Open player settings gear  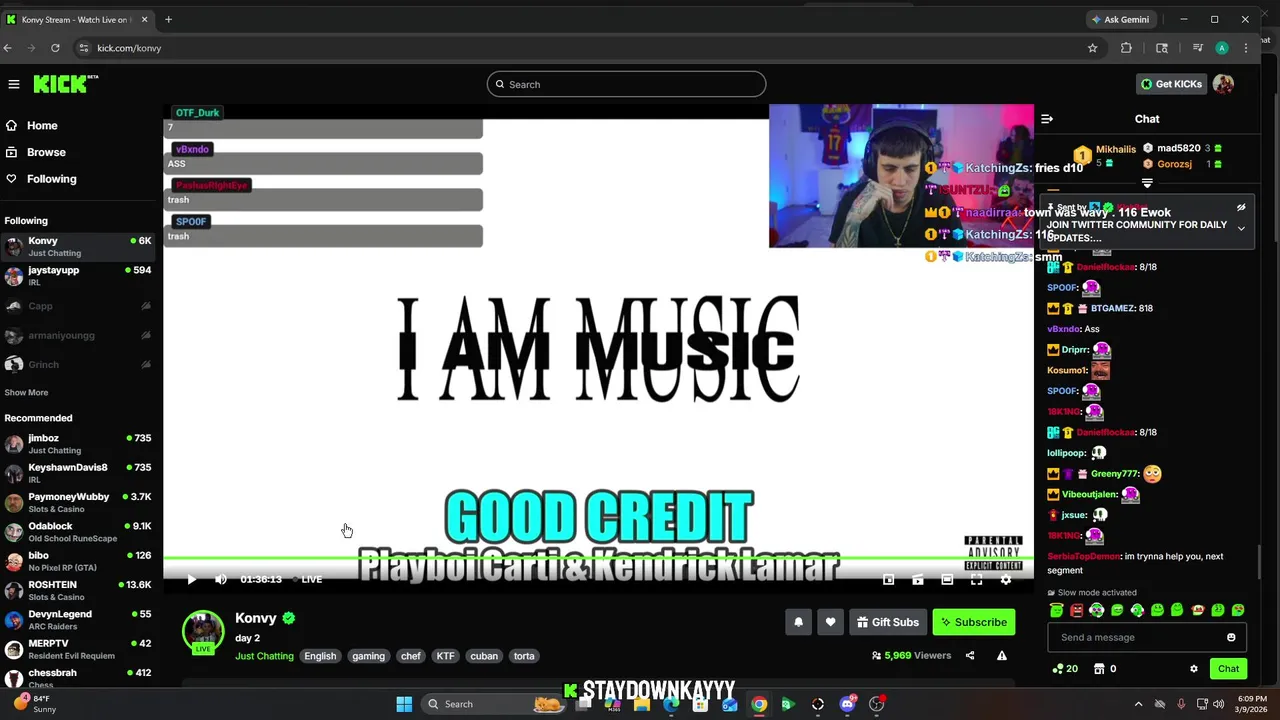[1006, 579]
